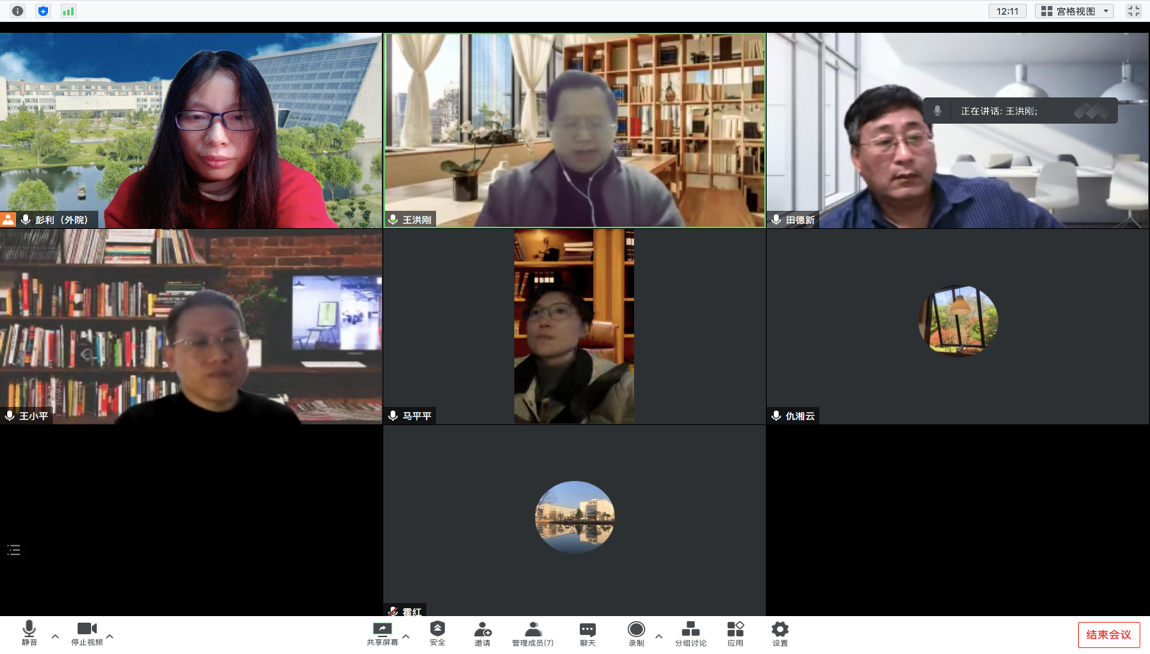Expand video options arrow beside 停止视频
Image resolution: width=1150 pixels, height=654 pixels.
click(110, 636)
